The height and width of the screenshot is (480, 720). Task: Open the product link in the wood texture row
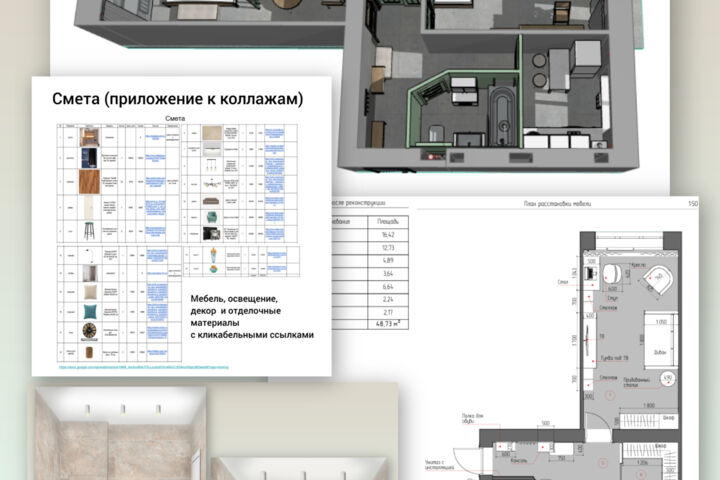pos(156,182)
